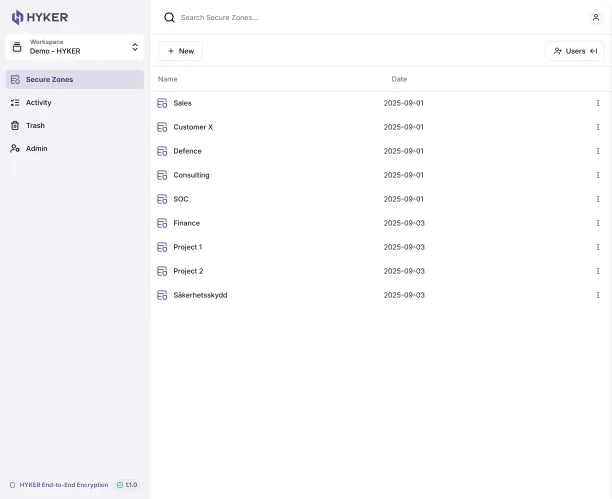Sort by the Date column header
The width and height of the screenshot is (612, 499).
coord(399,79)
